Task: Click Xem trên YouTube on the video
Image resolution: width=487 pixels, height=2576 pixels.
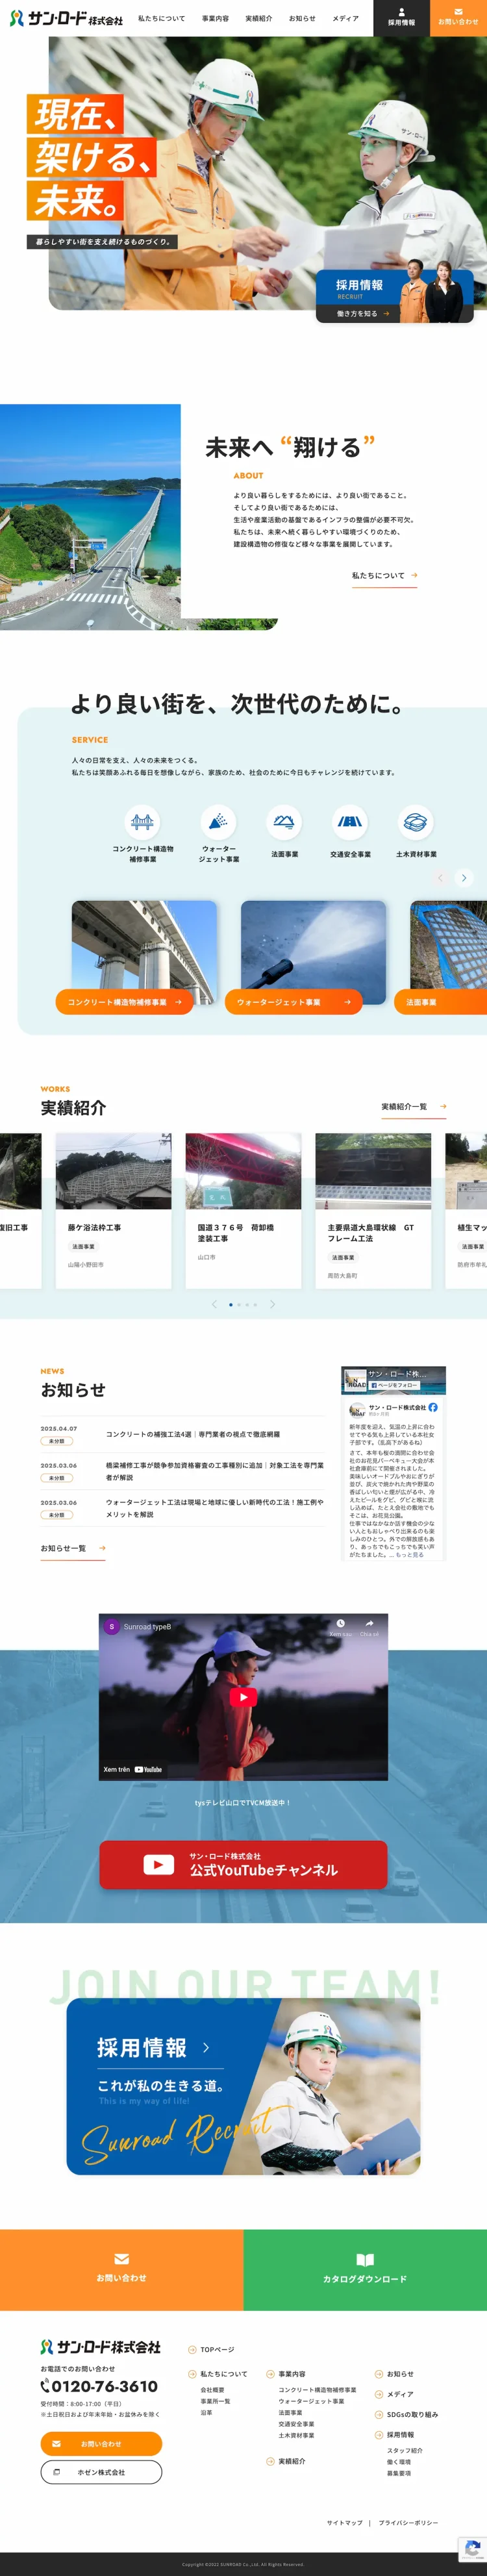Action: pyautogui.click(x=133, y=1769)
